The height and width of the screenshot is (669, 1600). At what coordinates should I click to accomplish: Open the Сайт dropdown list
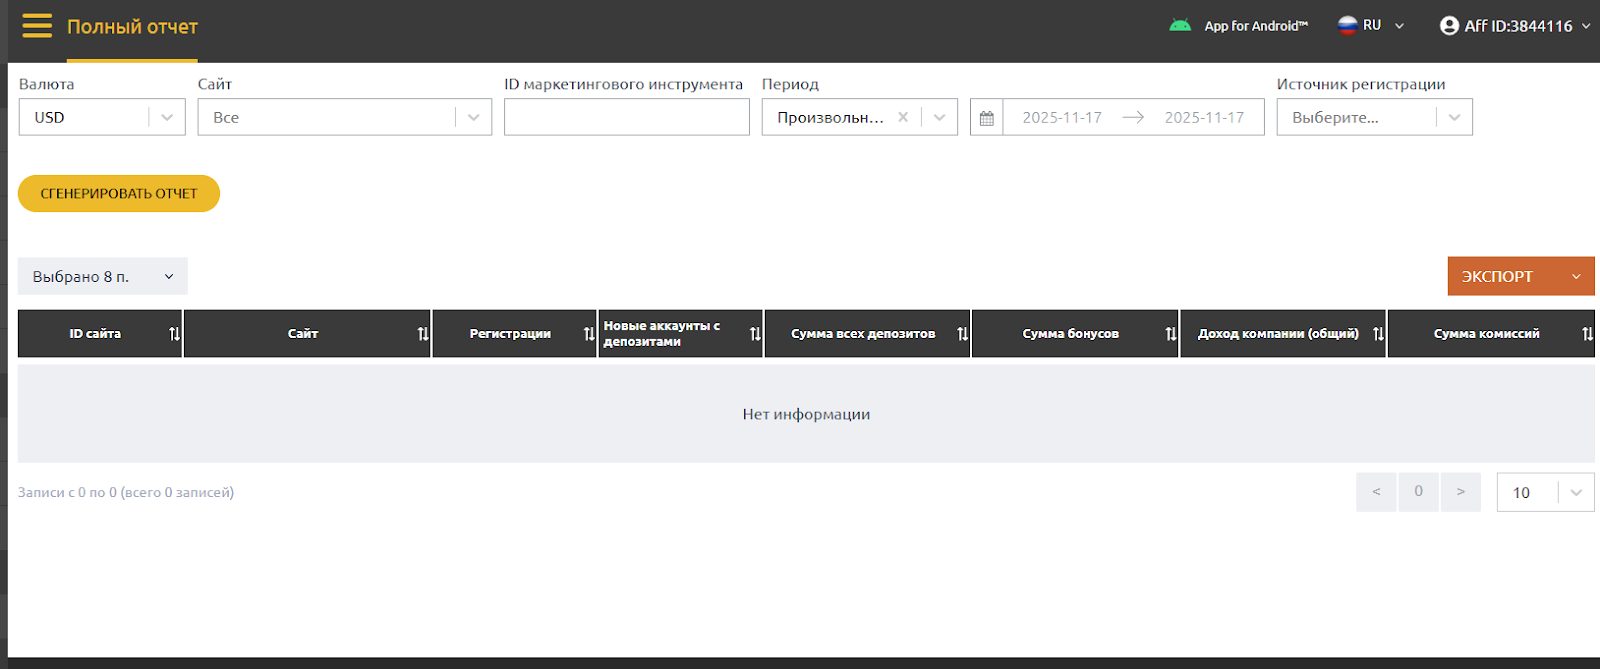[x=473, y=117]
